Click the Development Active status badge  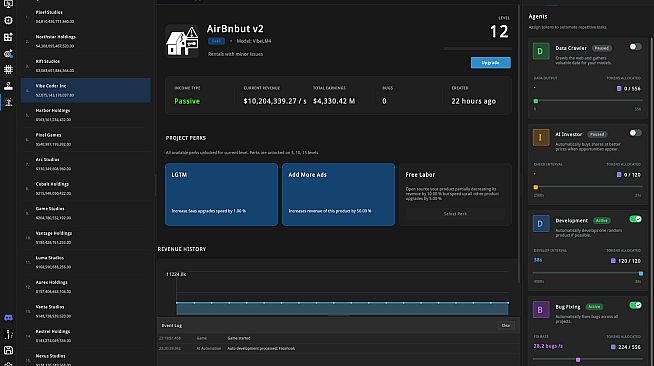click(601, 221)
